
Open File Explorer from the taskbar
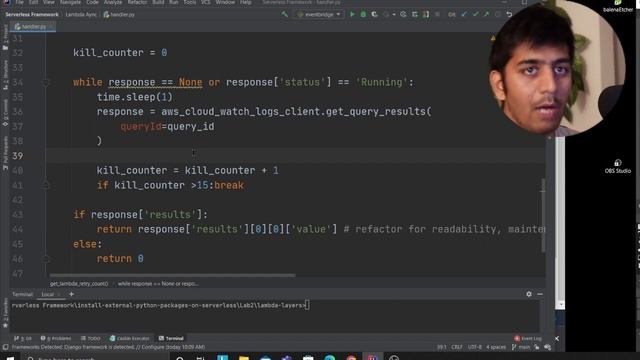244,358
